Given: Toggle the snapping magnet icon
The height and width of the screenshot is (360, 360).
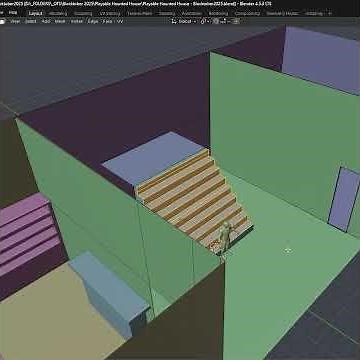Looking at the screenshot, I should click(x=216, y=21).
